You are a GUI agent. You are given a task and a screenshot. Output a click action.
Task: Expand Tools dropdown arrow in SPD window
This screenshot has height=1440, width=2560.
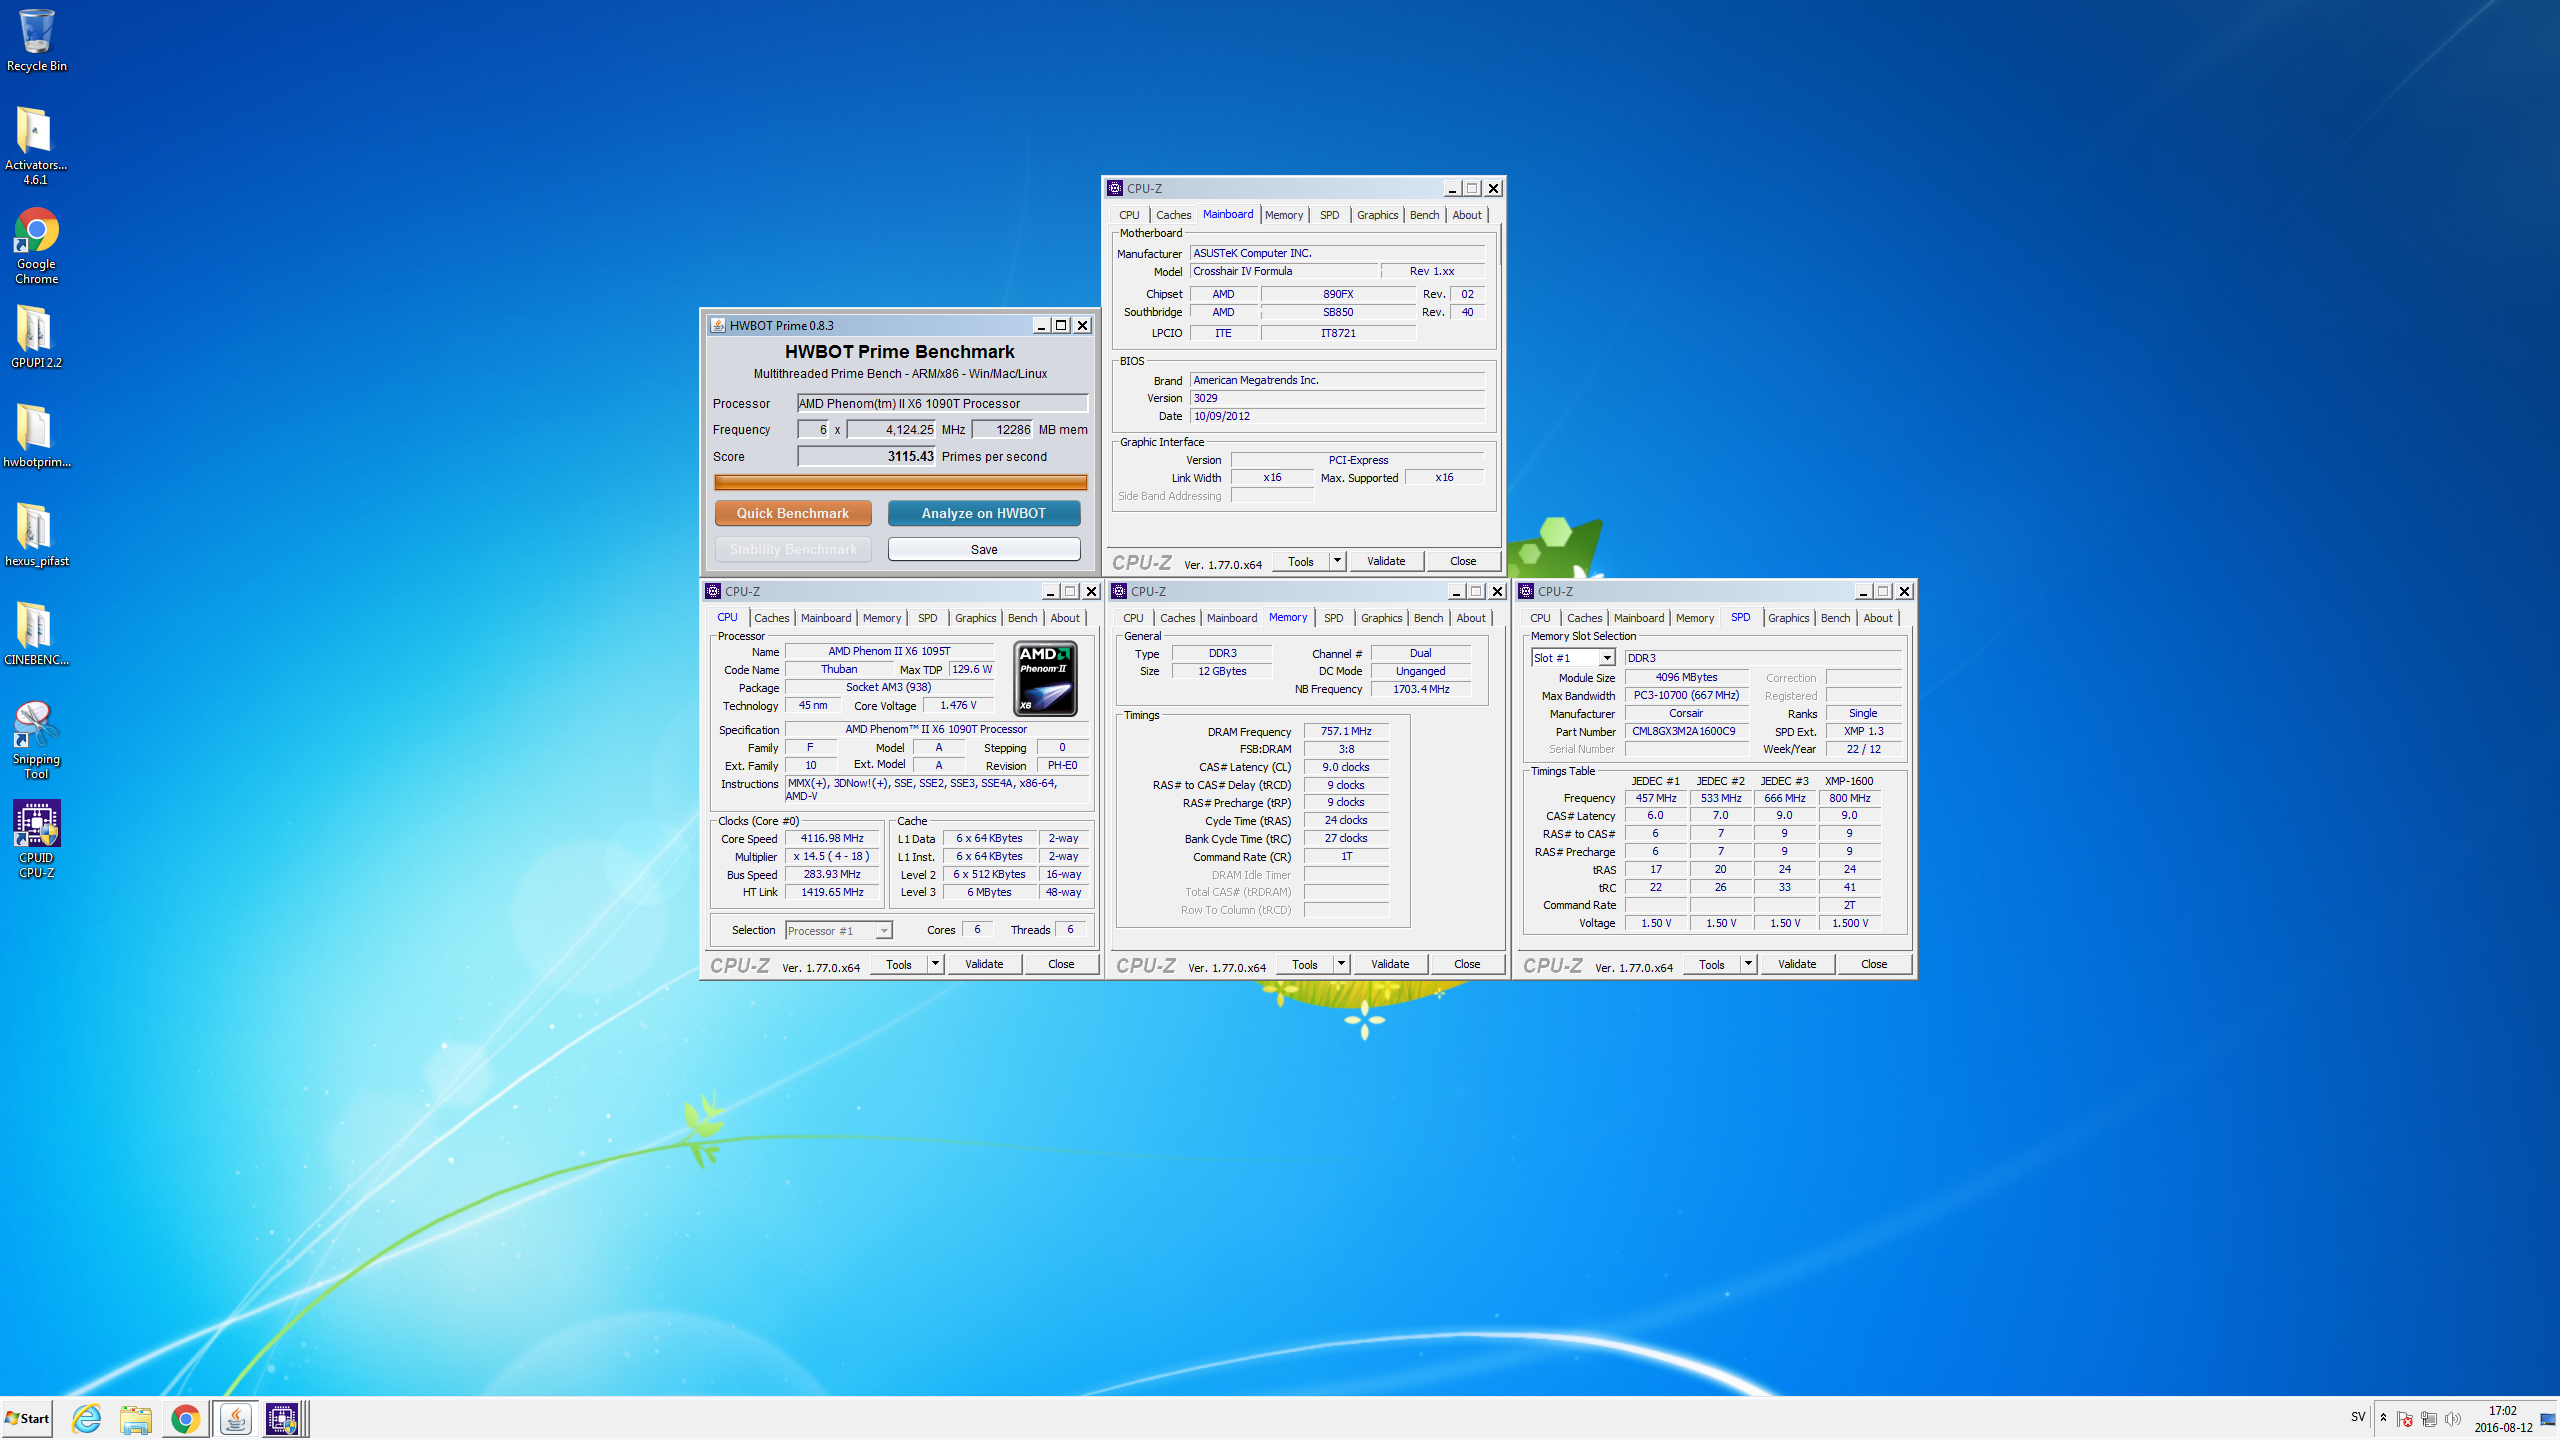pyautogui.click(x=1748, y=964)
